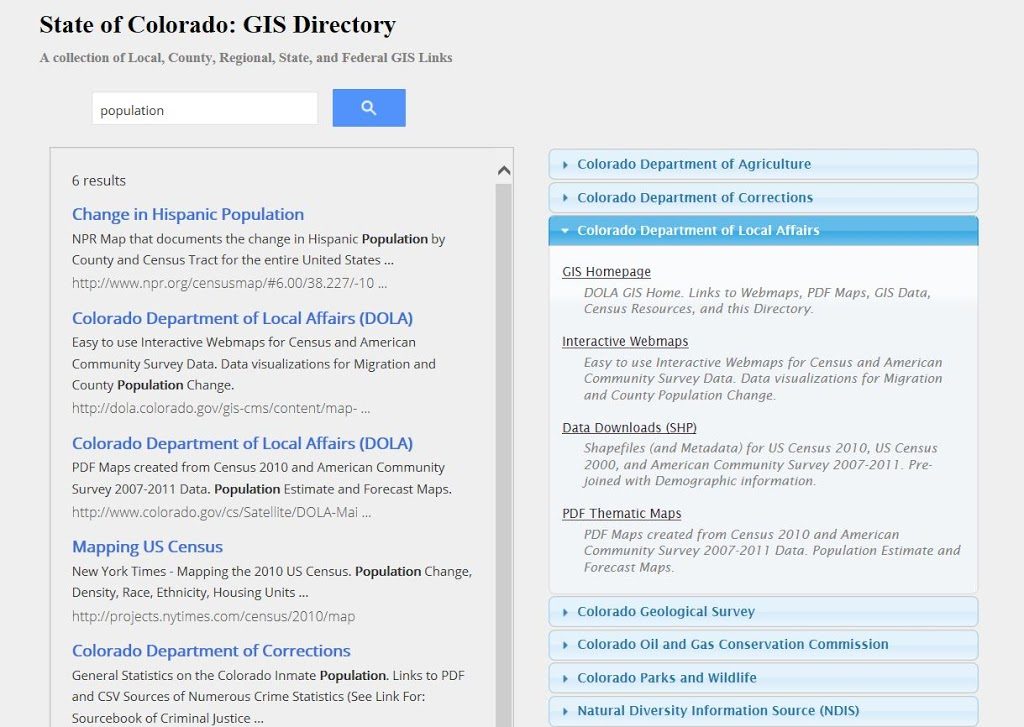Open 'Change in Hispanic Population' result
The height and width of the screenshot is (727, 1024).
click(187, 214)
